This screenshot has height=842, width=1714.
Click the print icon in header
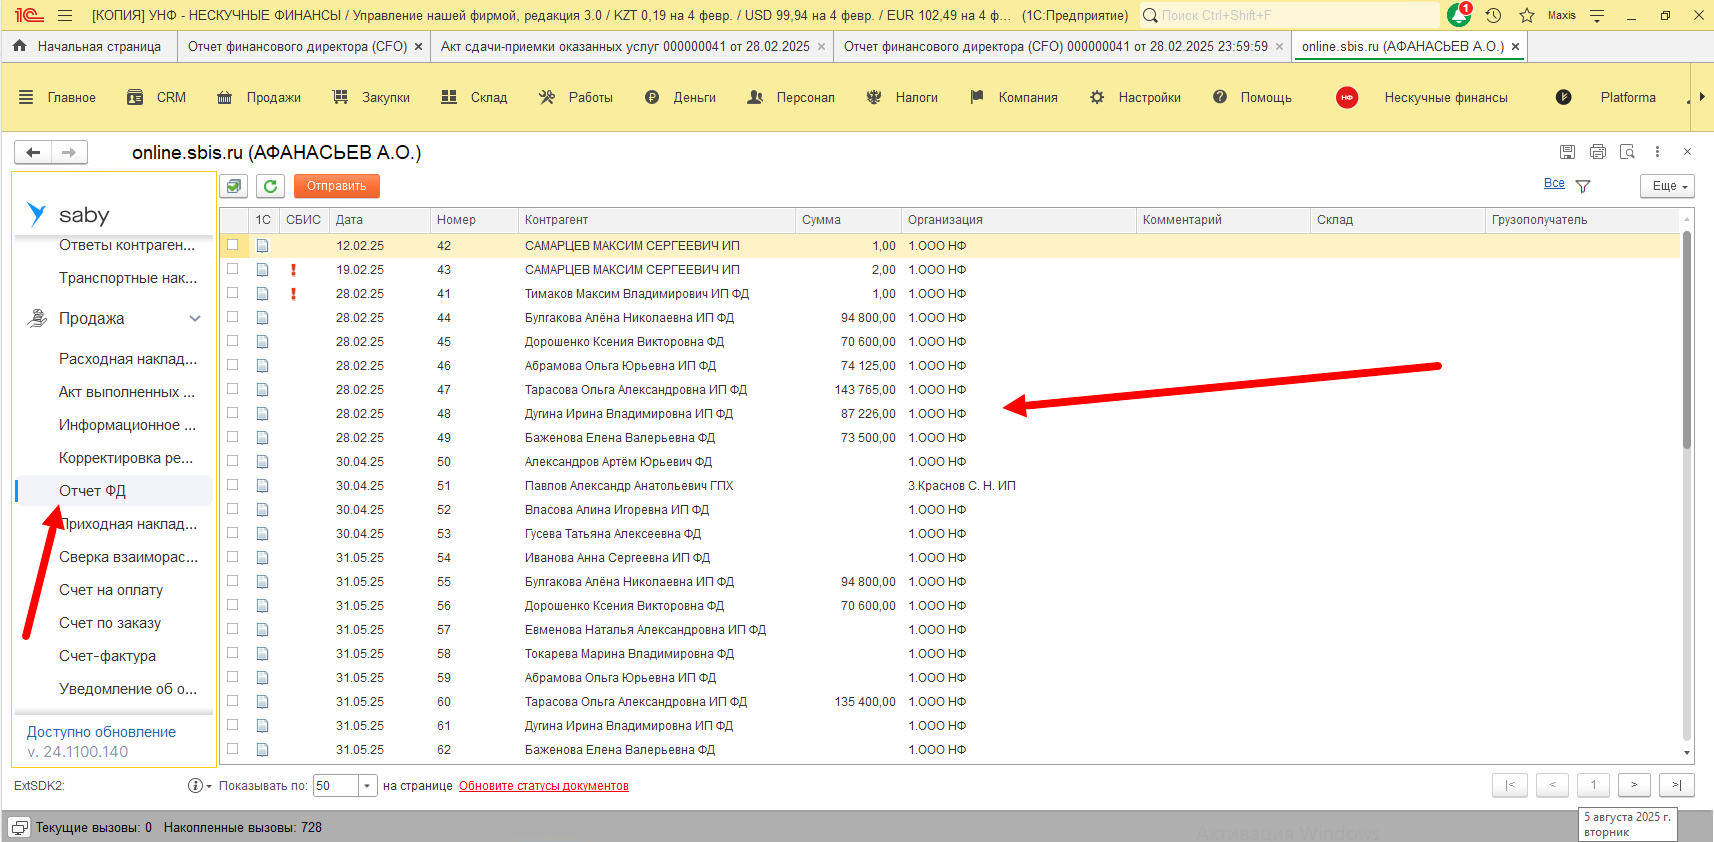1597,152
